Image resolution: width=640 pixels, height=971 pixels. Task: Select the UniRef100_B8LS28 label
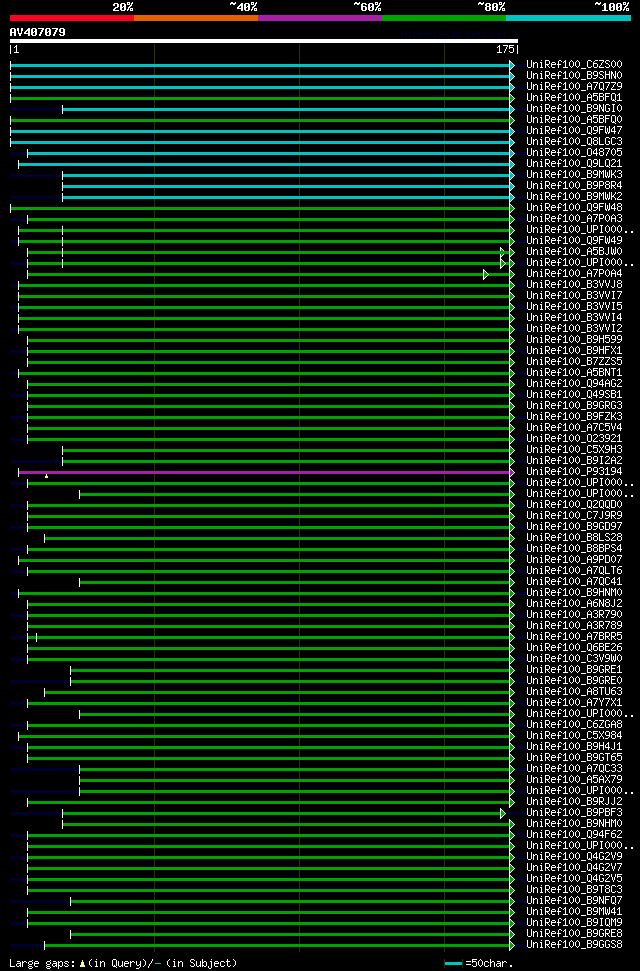coord(574,538)
